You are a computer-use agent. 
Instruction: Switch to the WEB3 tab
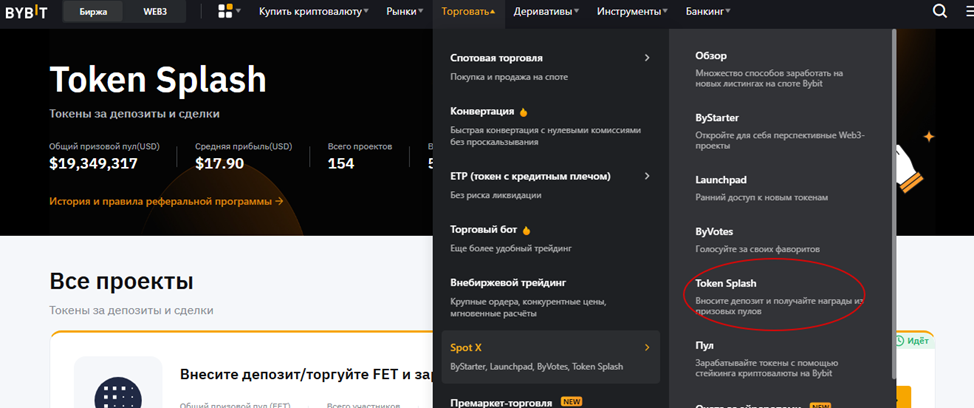155,12
